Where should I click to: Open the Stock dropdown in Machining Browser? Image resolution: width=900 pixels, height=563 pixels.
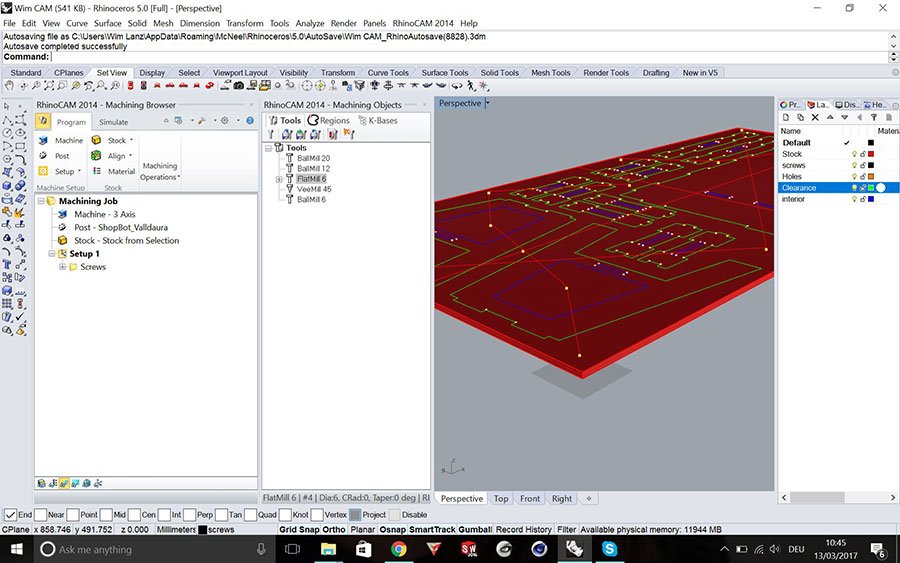coord(131,140)
